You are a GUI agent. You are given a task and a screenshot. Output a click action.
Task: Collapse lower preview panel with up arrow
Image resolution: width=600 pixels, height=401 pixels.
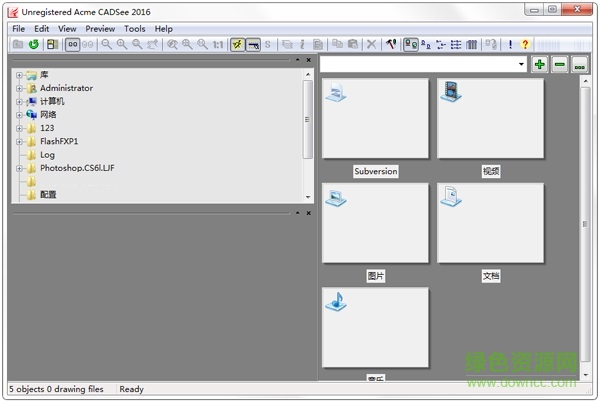coord(297,213)
